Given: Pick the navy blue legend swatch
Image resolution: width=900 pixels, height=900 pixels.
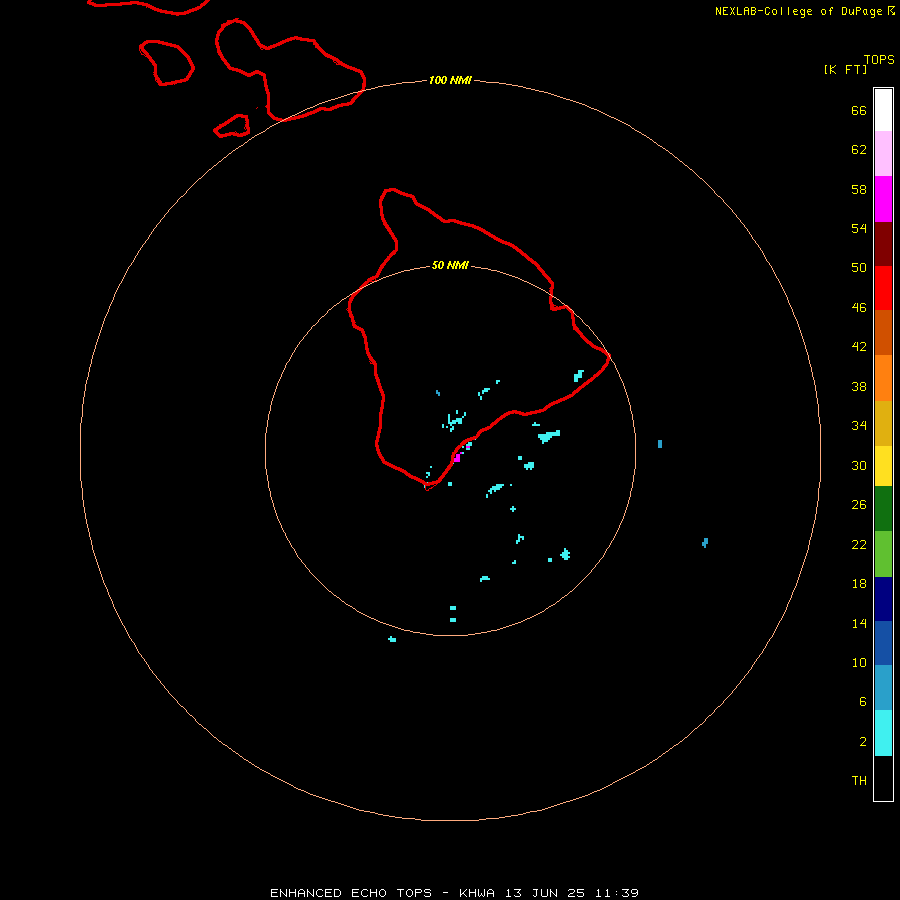Looking at the screenshot, I should click(x=883, y=599).
